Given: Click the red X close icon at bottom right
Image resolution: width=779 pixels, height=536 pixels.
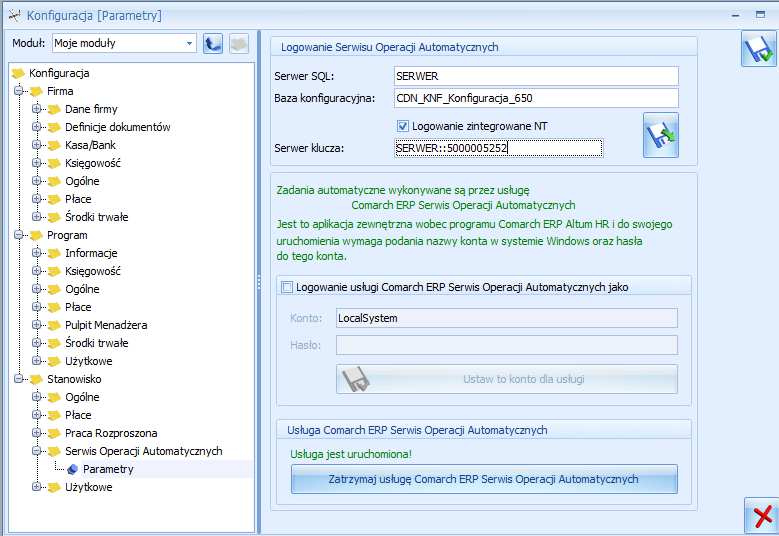Looking at the screenshot, I should 762,517.
